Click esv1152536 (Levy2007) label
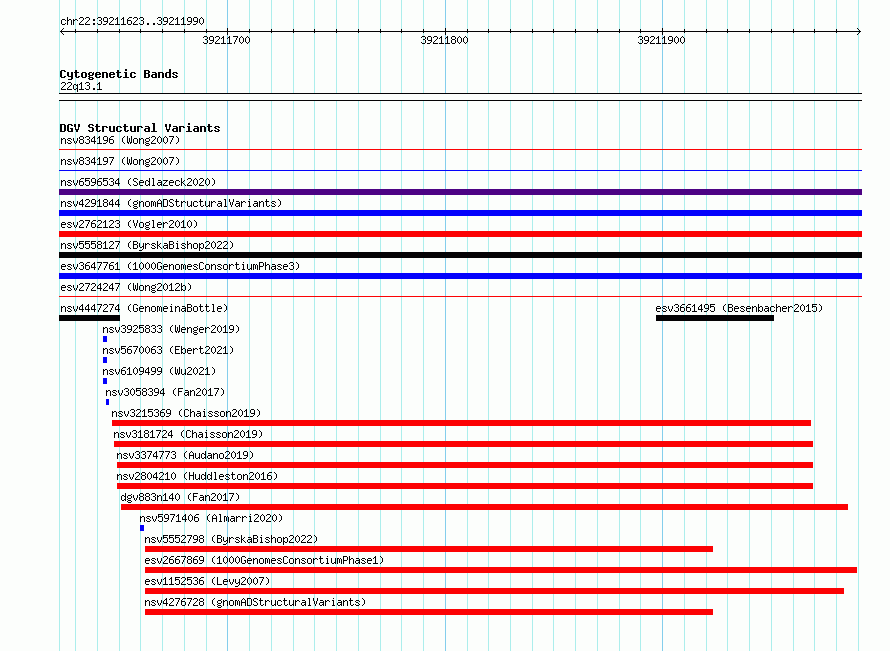 click(x=207, y=581)
